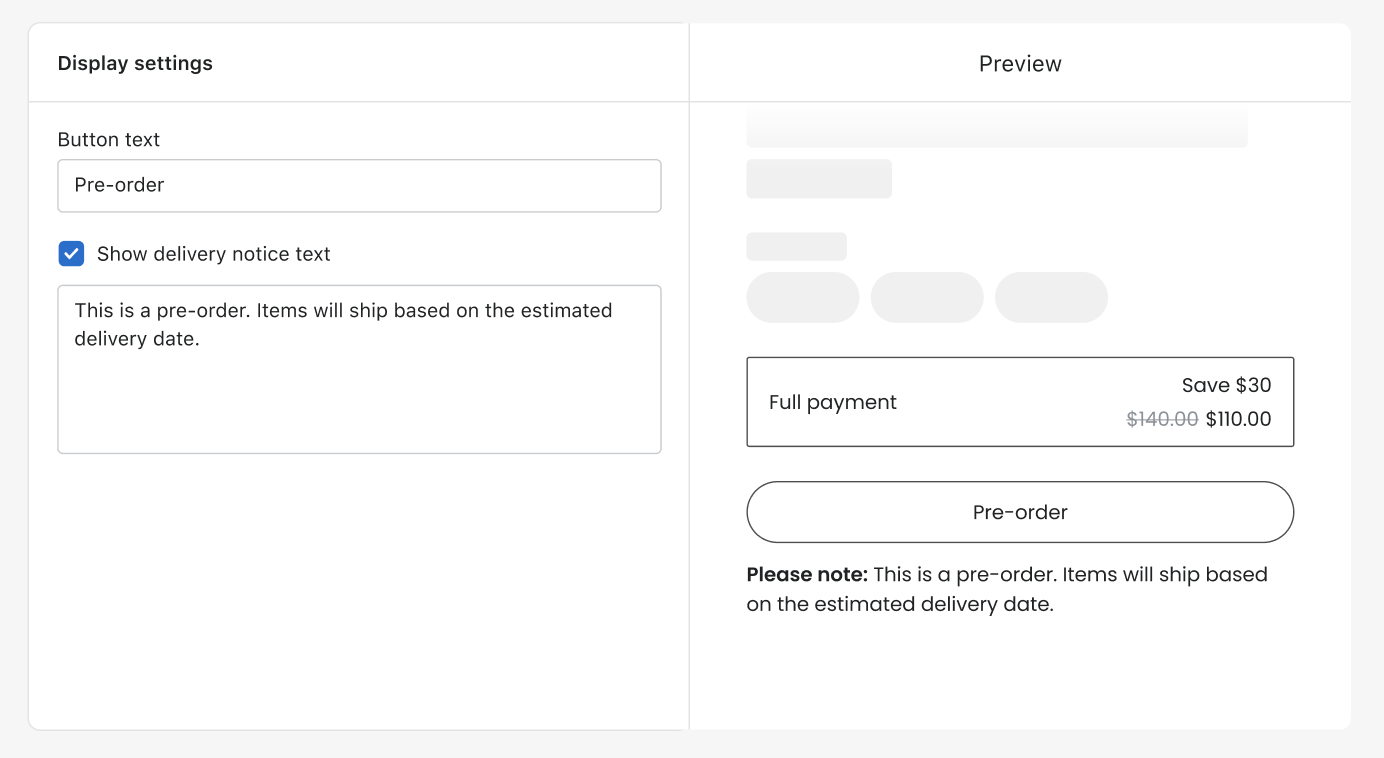Uncheck the Show delivery notice text checkbox
This screenshot has width=1384, height=758.
71,254
